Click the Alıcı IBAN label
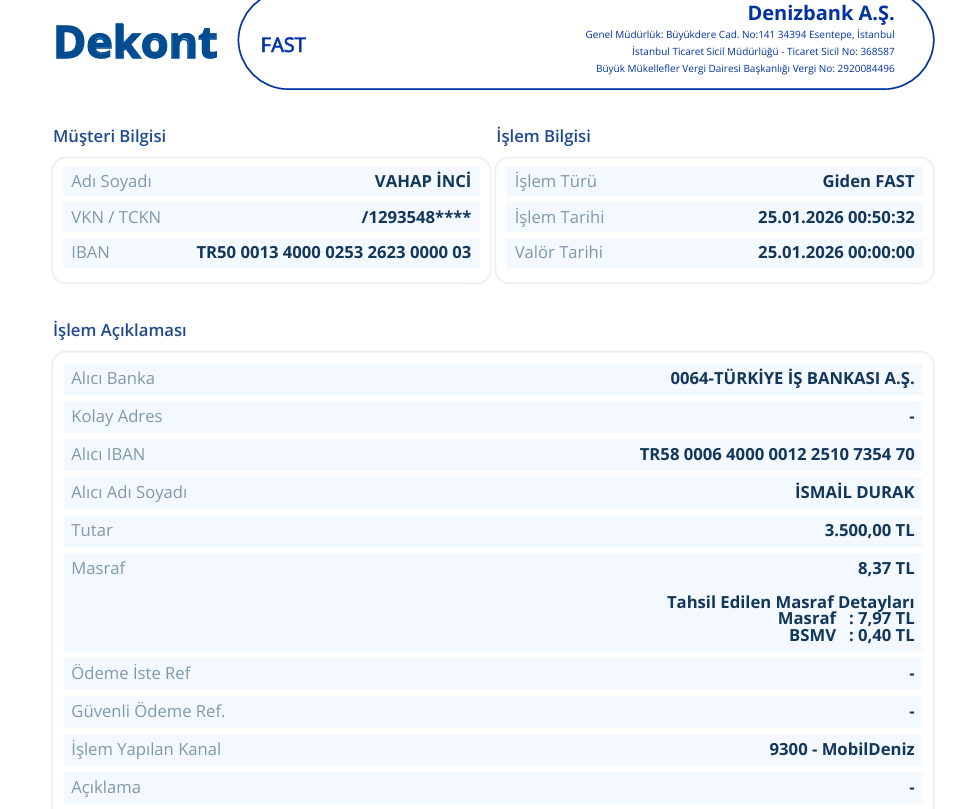957x809 pixels. click(x=108, y=455)
